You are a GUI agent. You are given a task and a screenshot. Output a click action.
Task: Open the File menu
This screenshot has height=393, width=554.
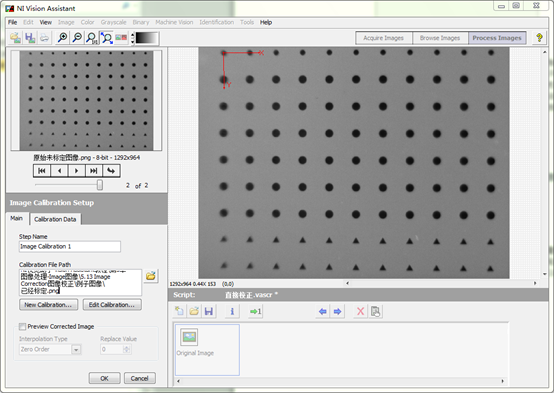point(12,22)
